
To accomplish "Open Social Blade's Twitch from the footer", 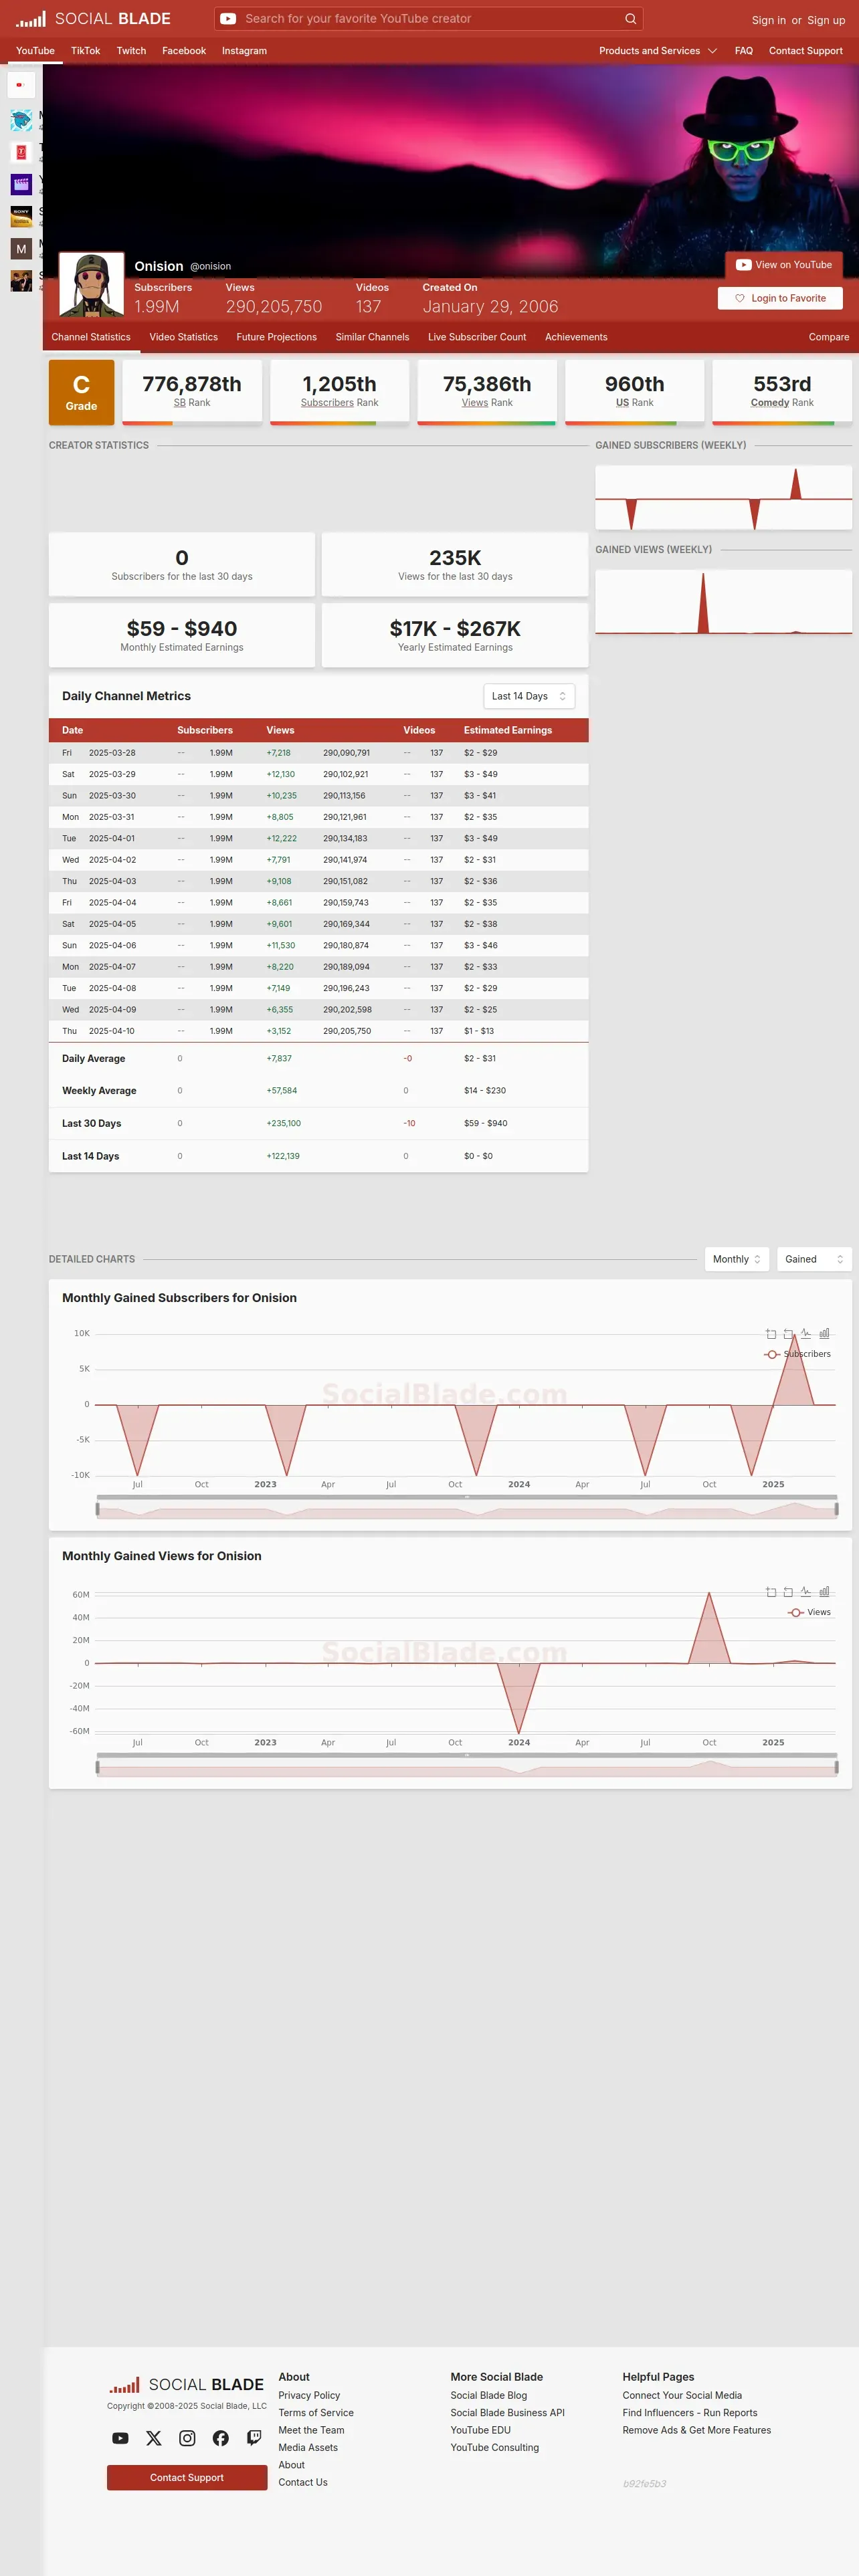I will (254, 2438).
